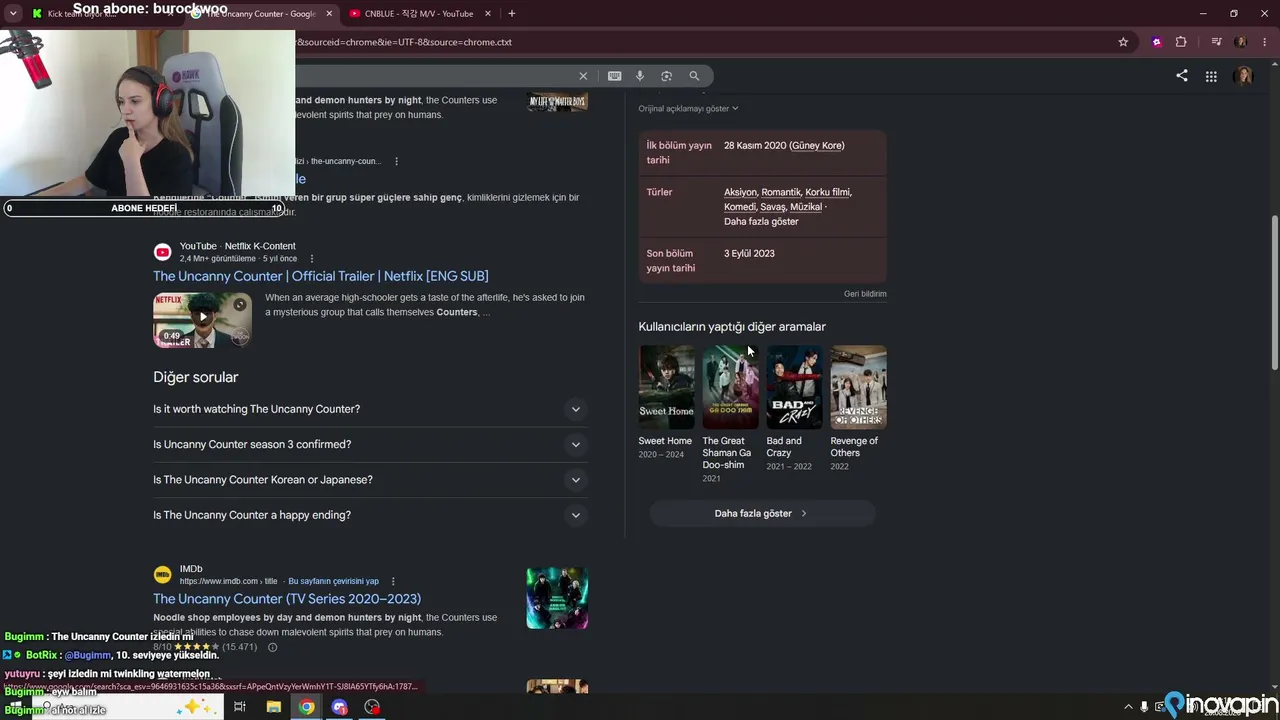Clear the Google search box text
The width and height of the screenshot is (1280, 720).
(x=583, y=76)
